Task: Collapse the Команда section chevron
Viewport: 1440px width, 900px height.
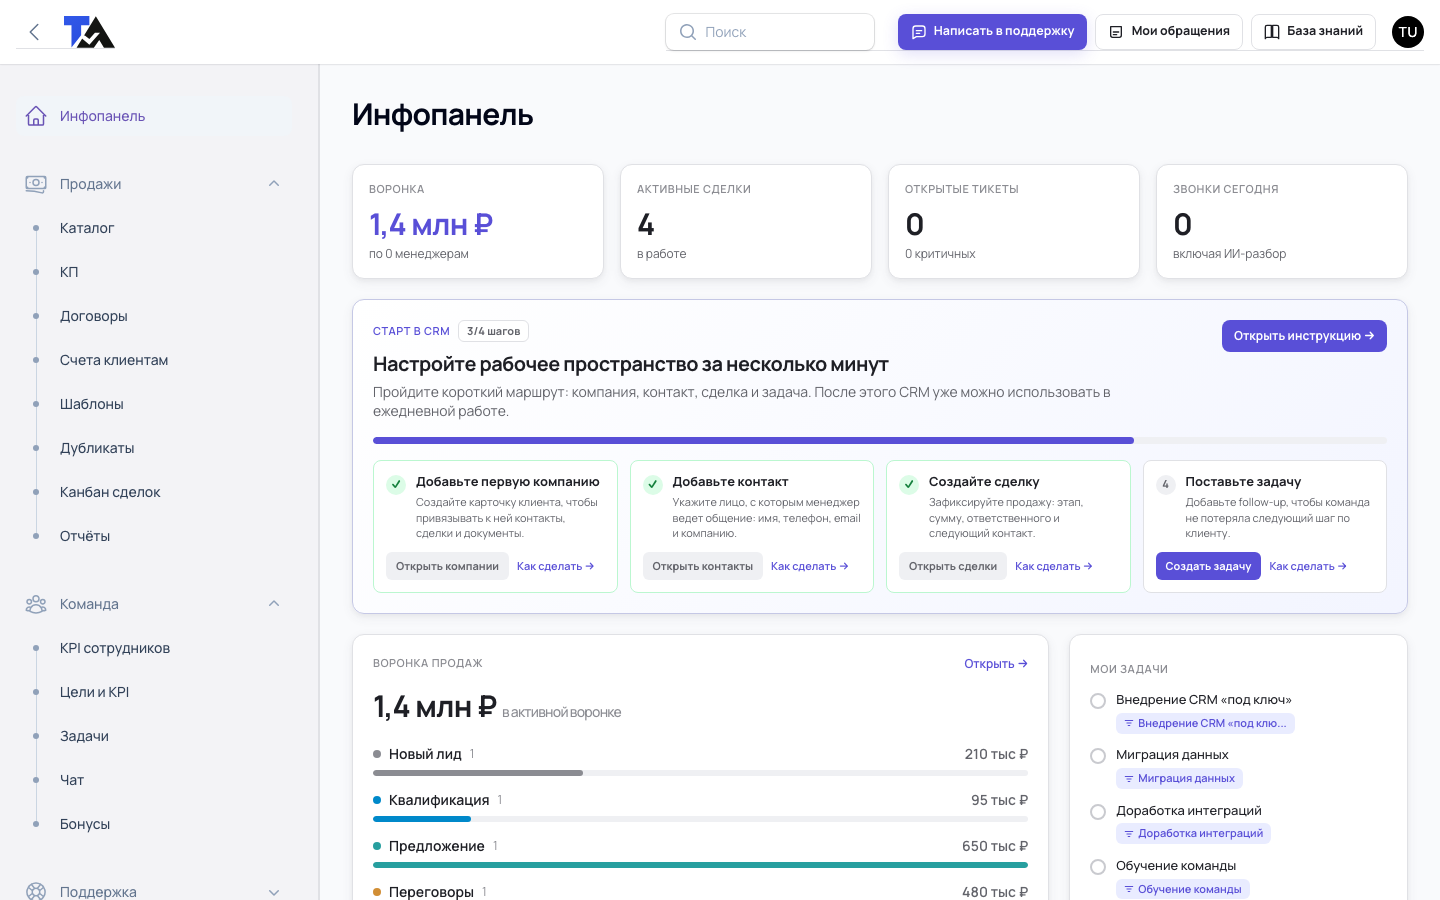Action: (x=274, y=604)
